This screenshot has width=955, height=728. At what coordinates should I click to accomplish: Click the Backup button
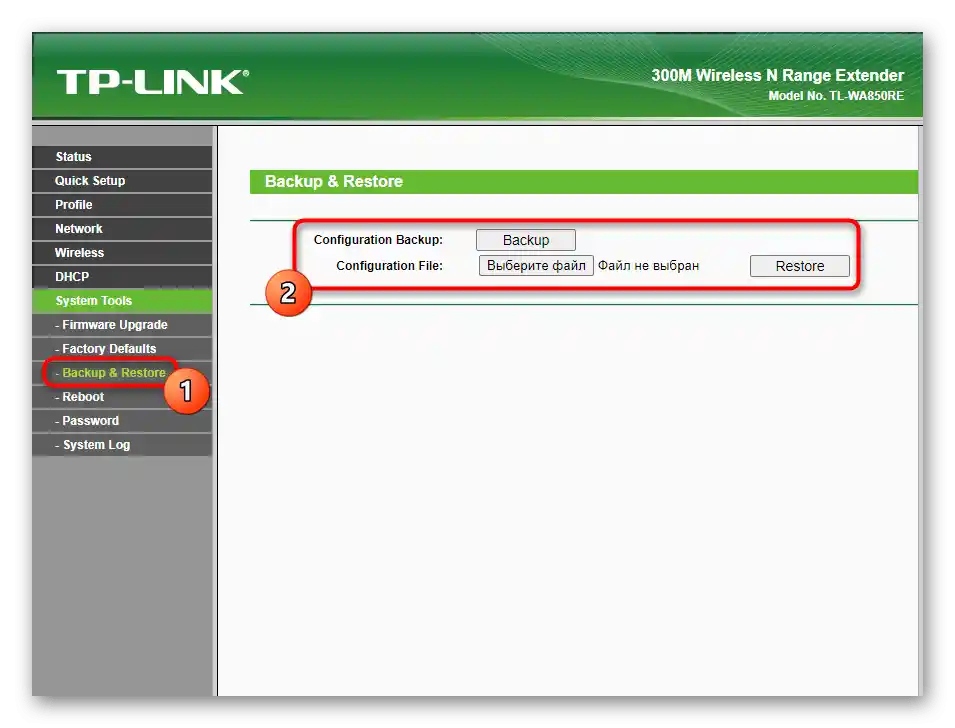click(x=526, y=240)
